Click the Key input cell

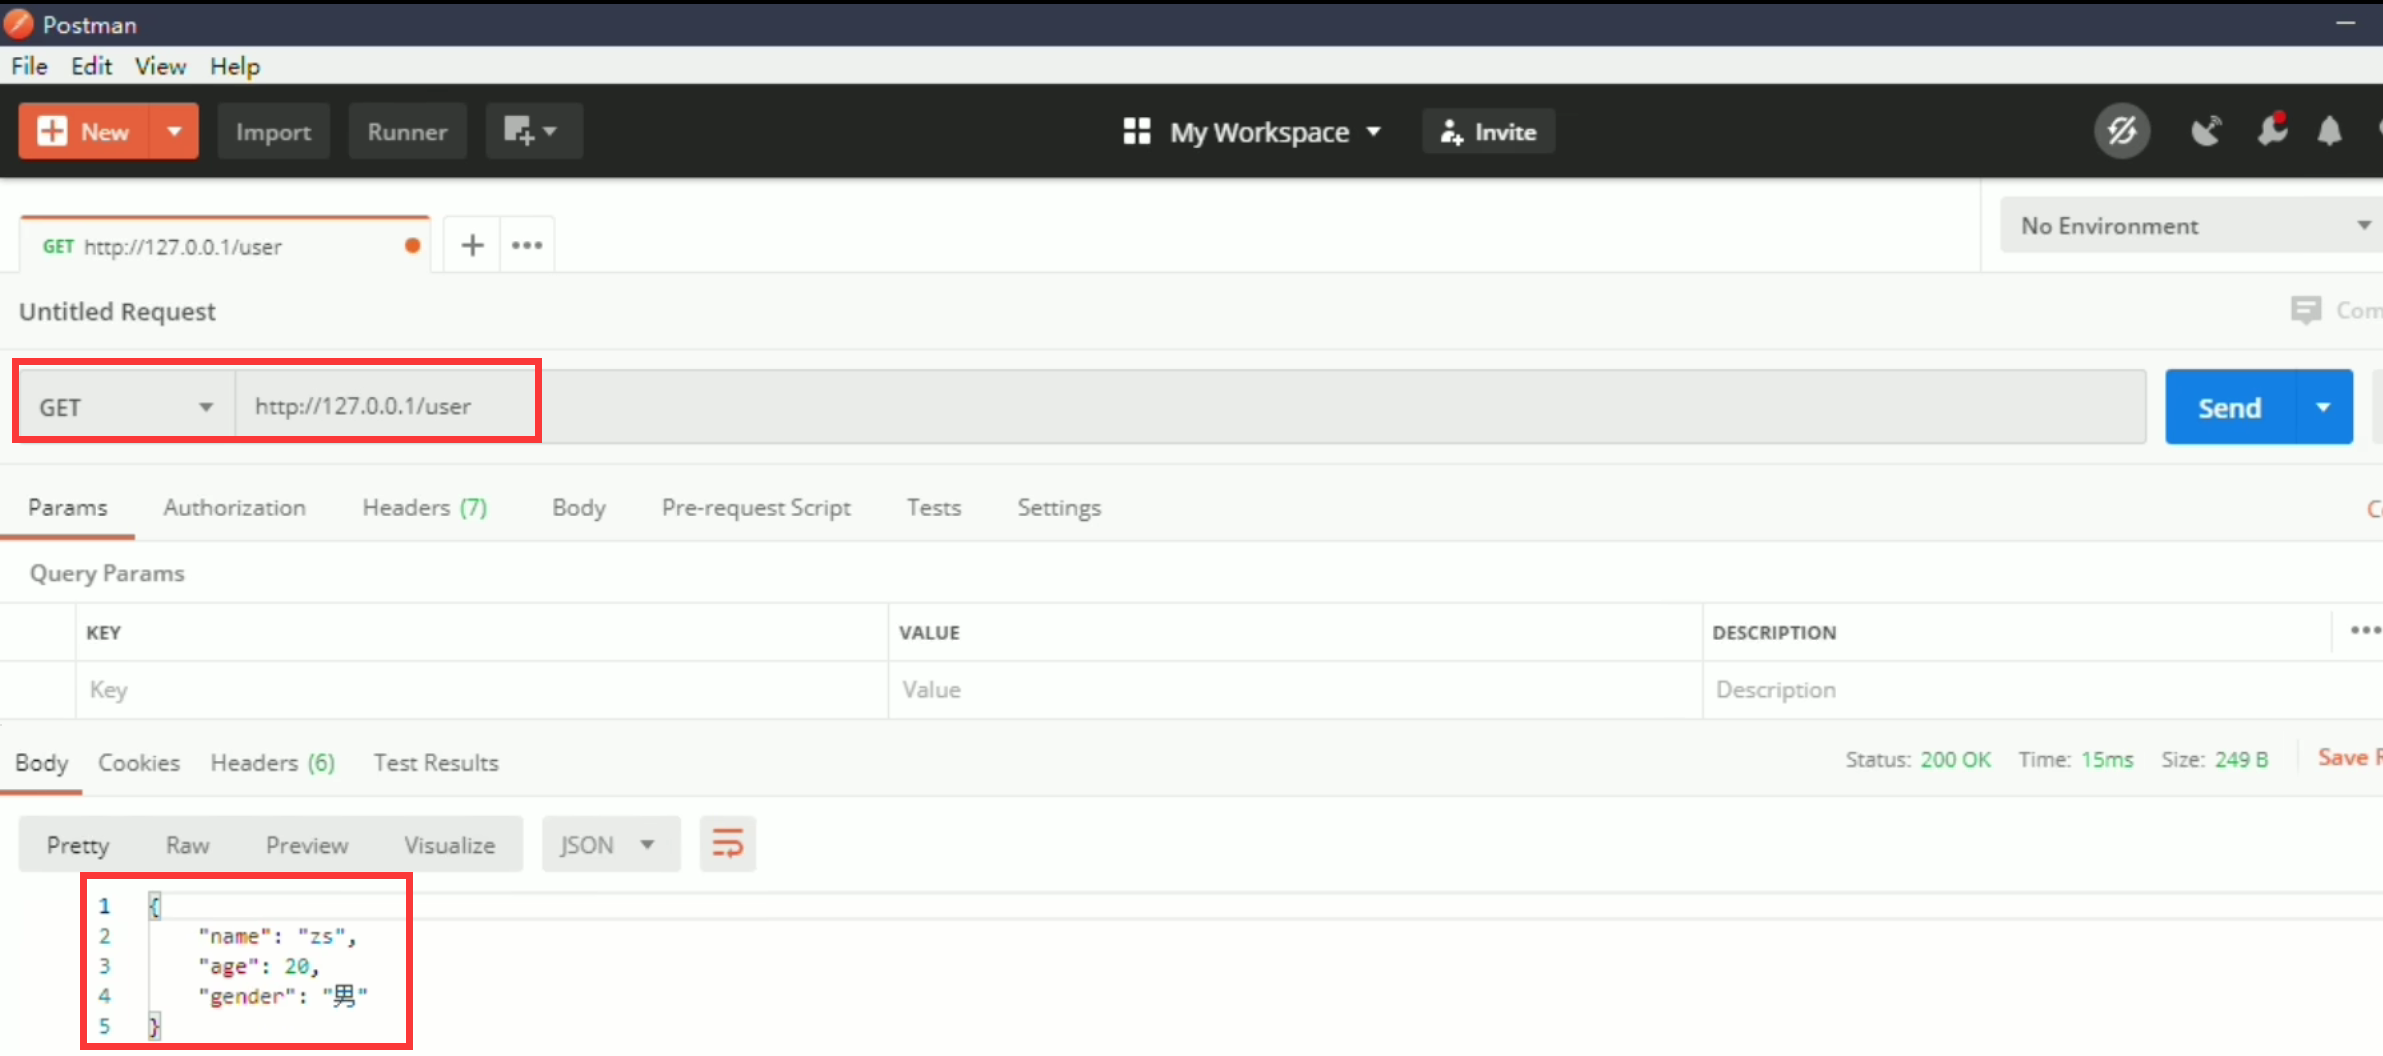coord(482,689)
